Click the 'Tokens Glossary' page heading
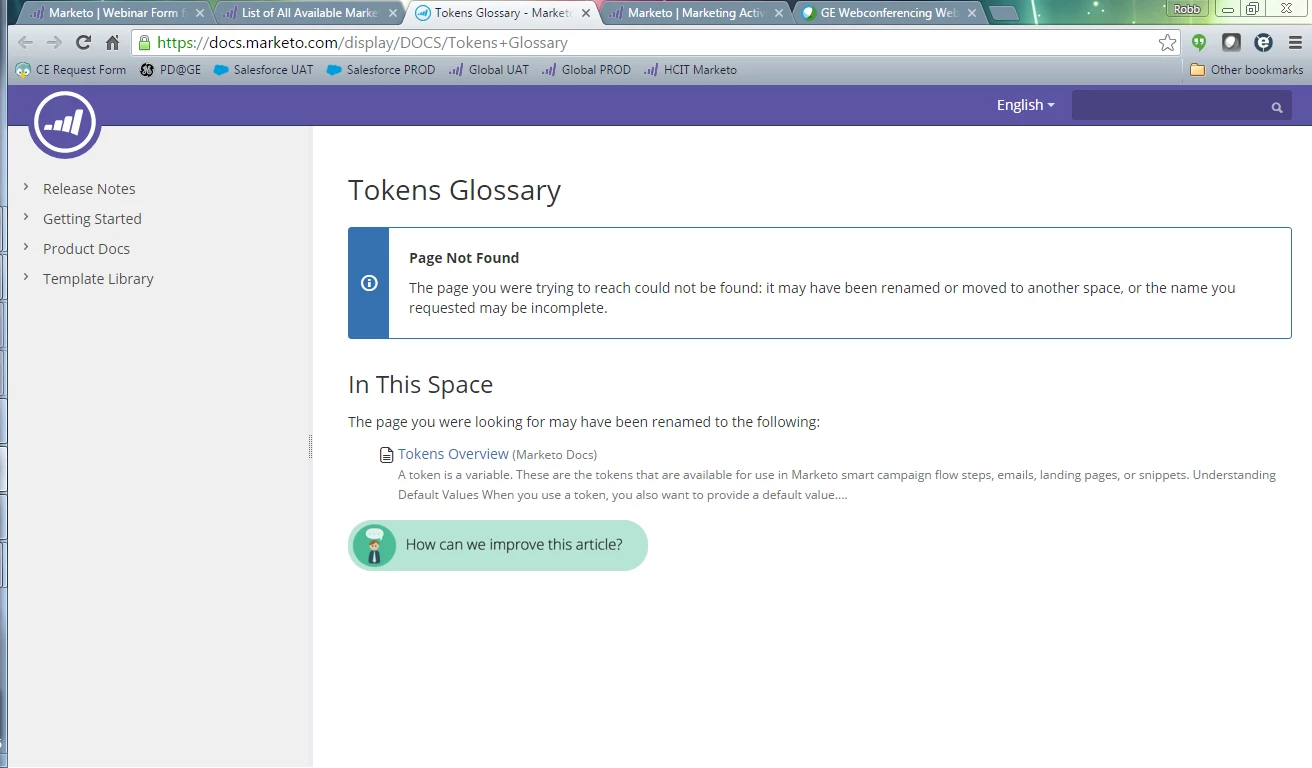Viewport: 1312px width, 768px height. (x=454, y=190)
